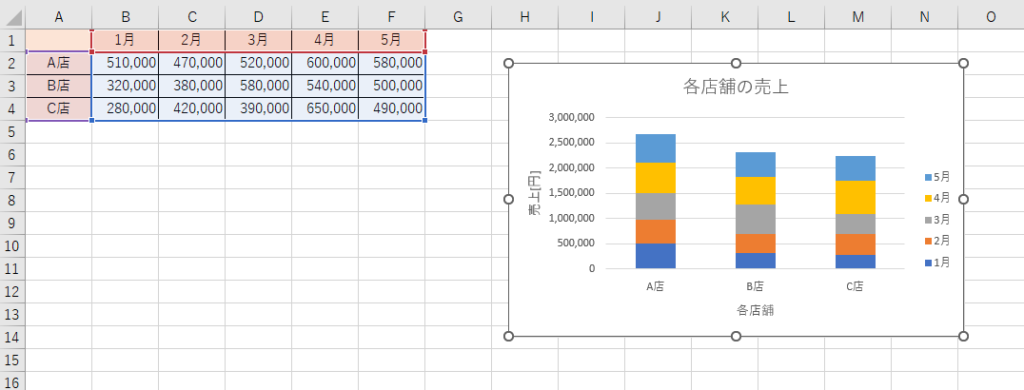
Task: Select the A店 label cell
Action: point(59,63)
